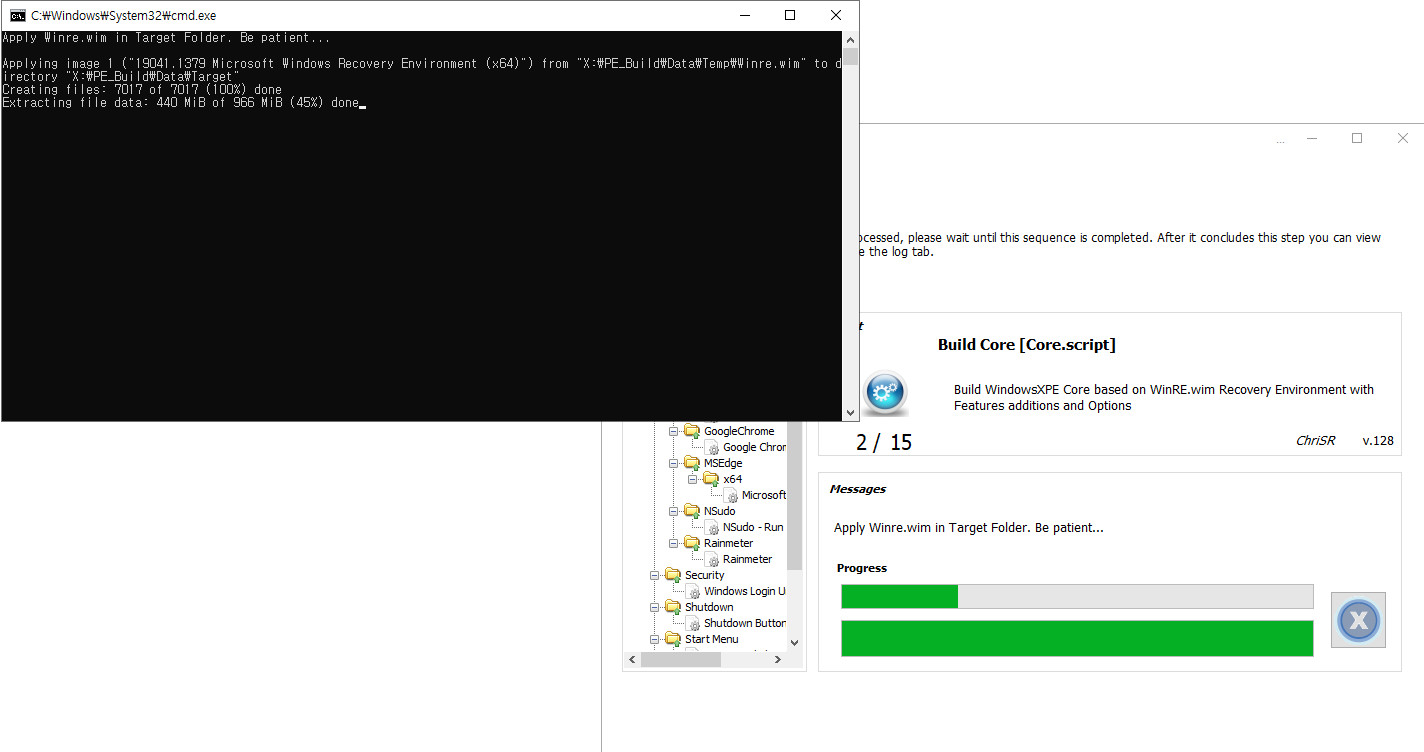Screen dimensions: 1424x752
Task: Maximize the cmd.exe window
Action: pos(790,15)
